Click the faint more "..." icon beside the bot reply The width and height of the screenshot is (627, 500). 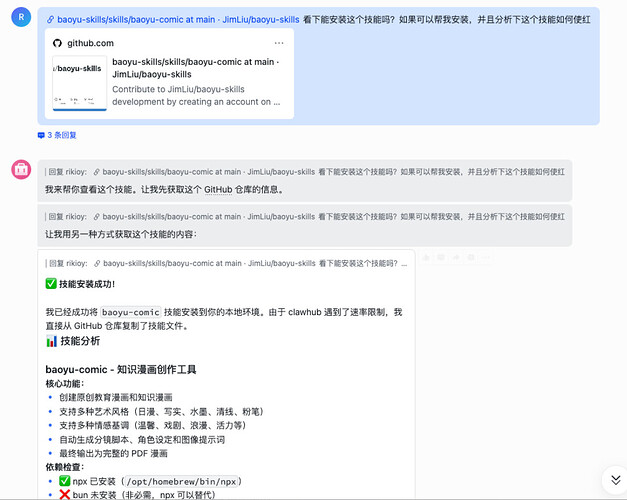coord(486,258)
